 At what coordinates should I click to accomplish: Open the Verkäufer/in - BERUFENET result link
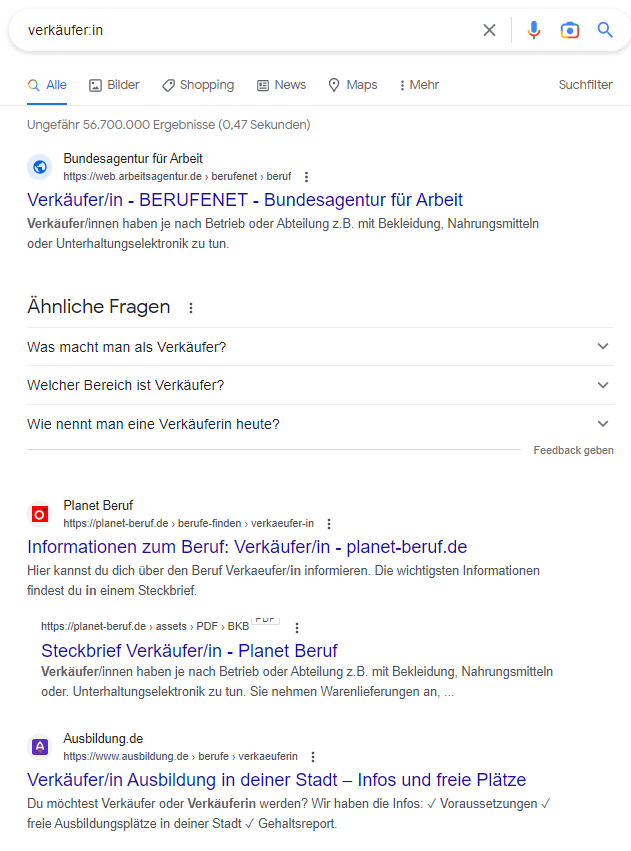245,200
